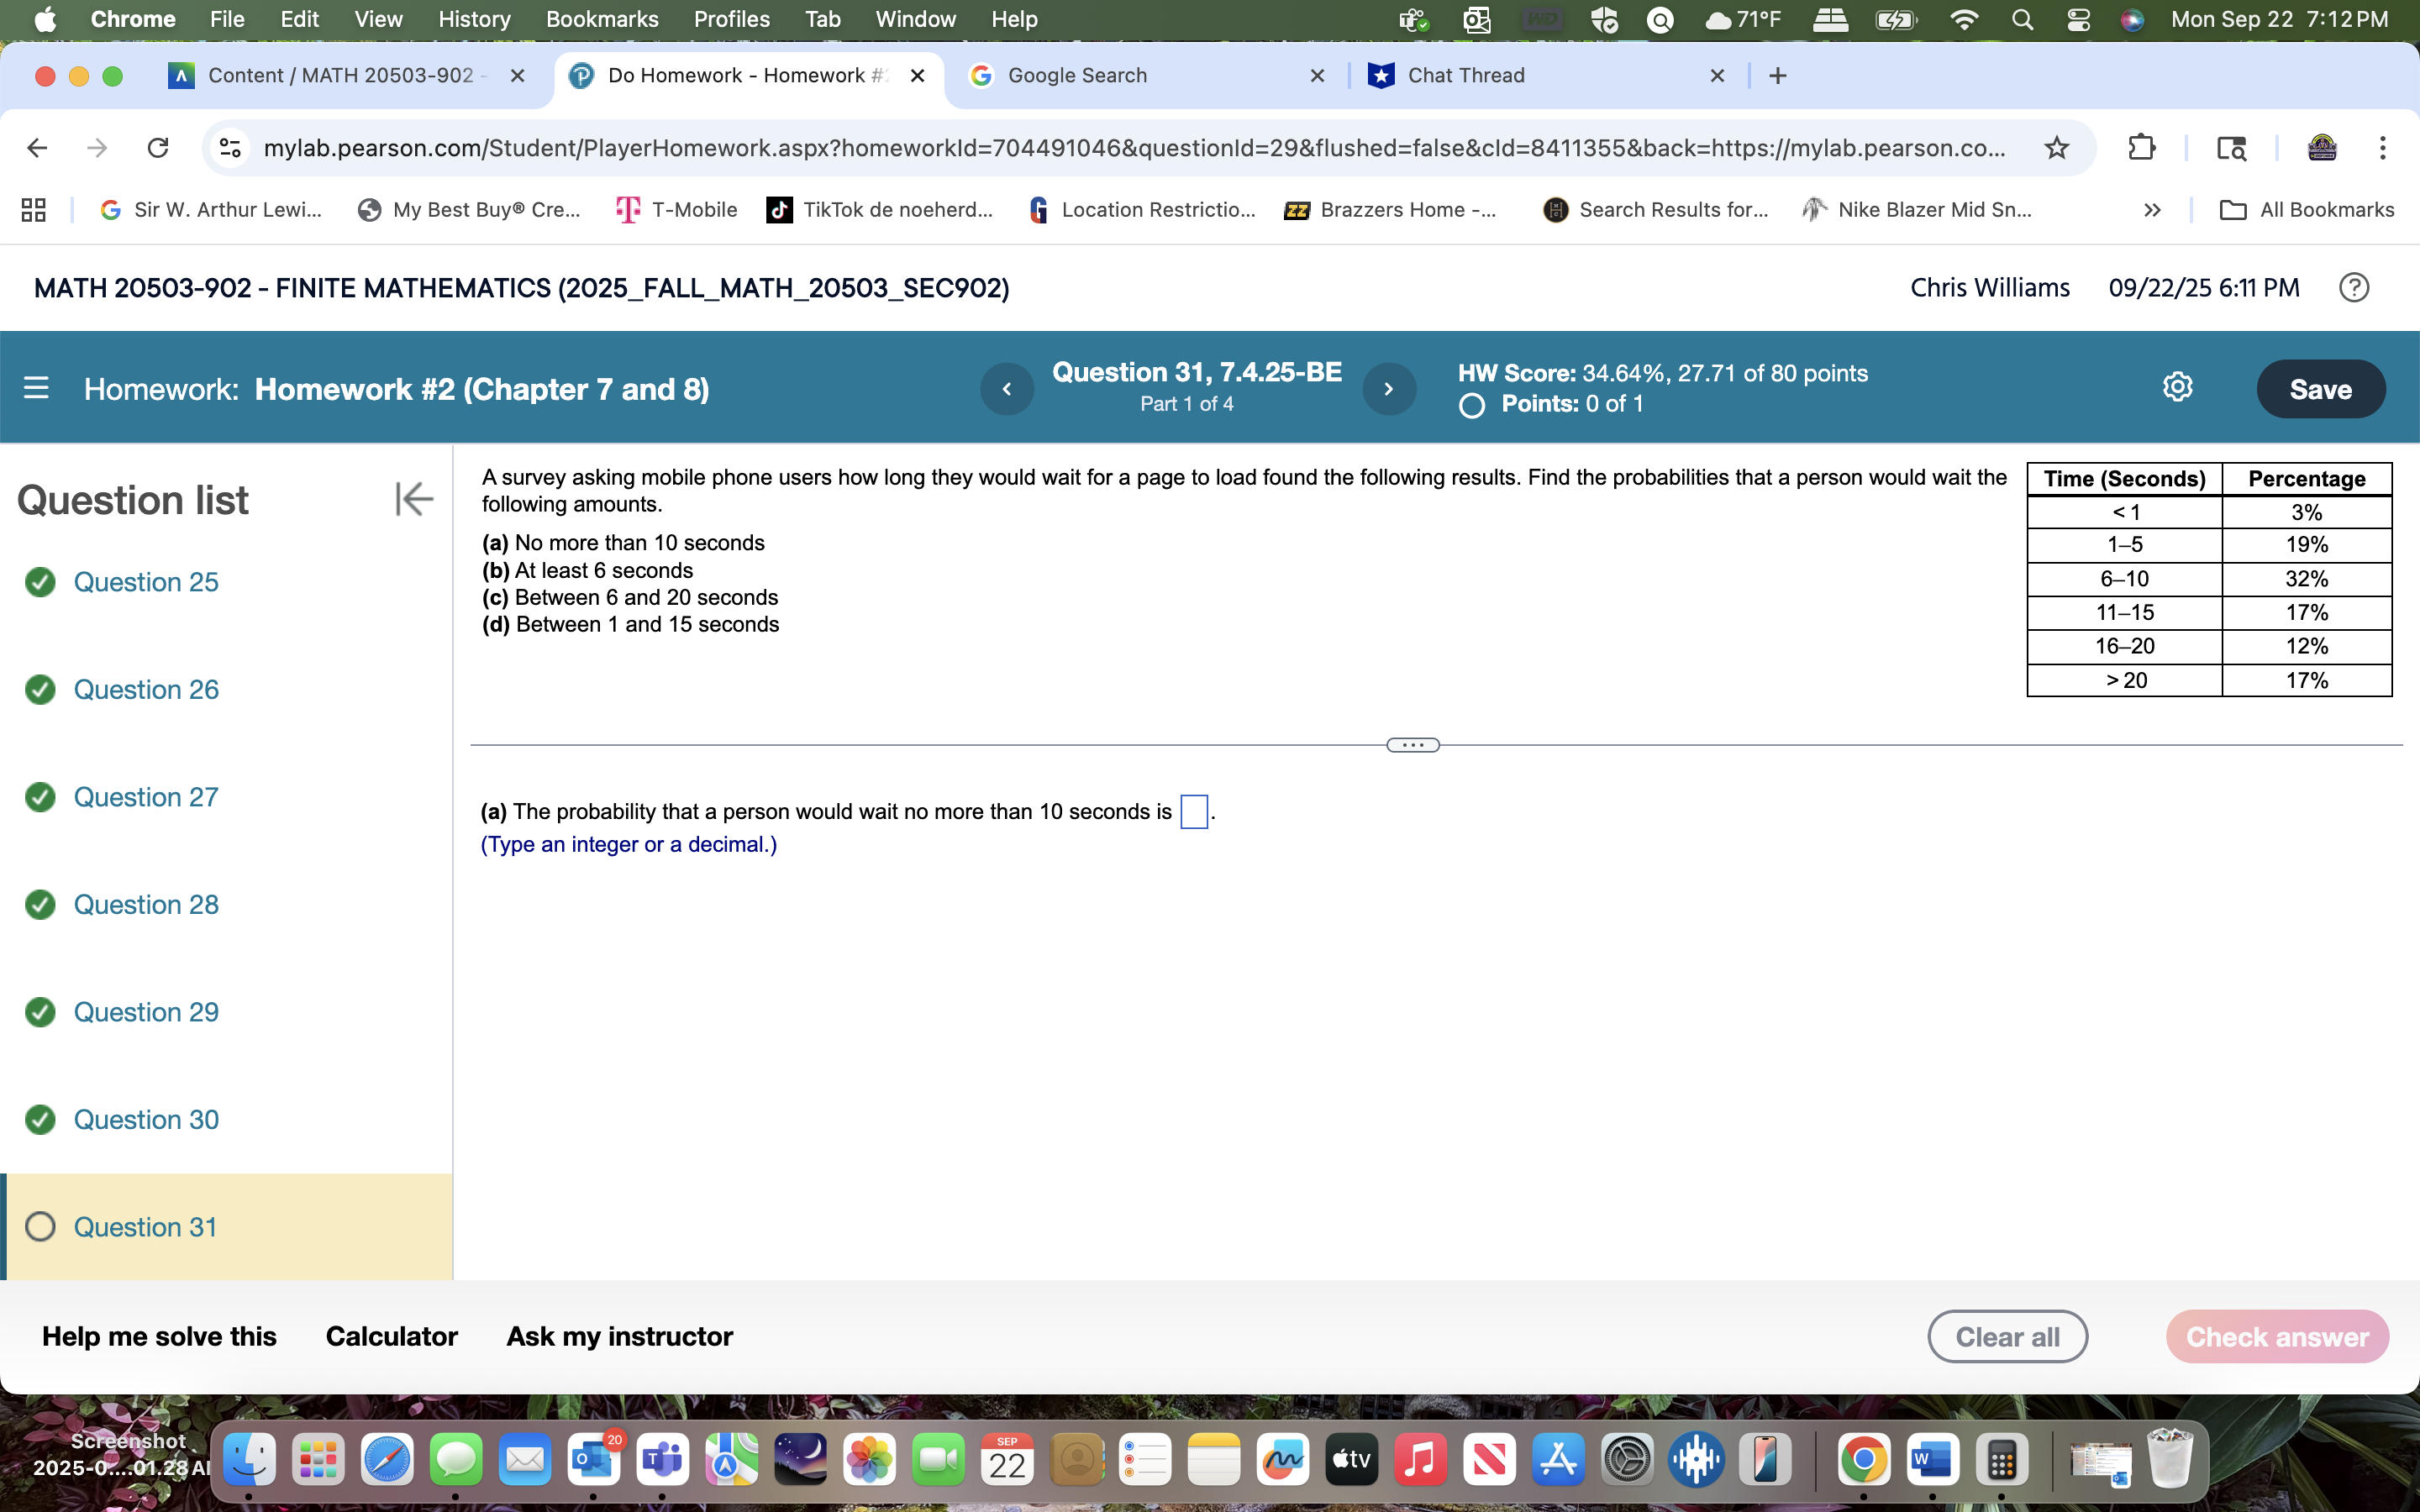This screenshot has width=2420, height=1512.
Task: Click Help me solve this
Action: tap(159, 1336)
